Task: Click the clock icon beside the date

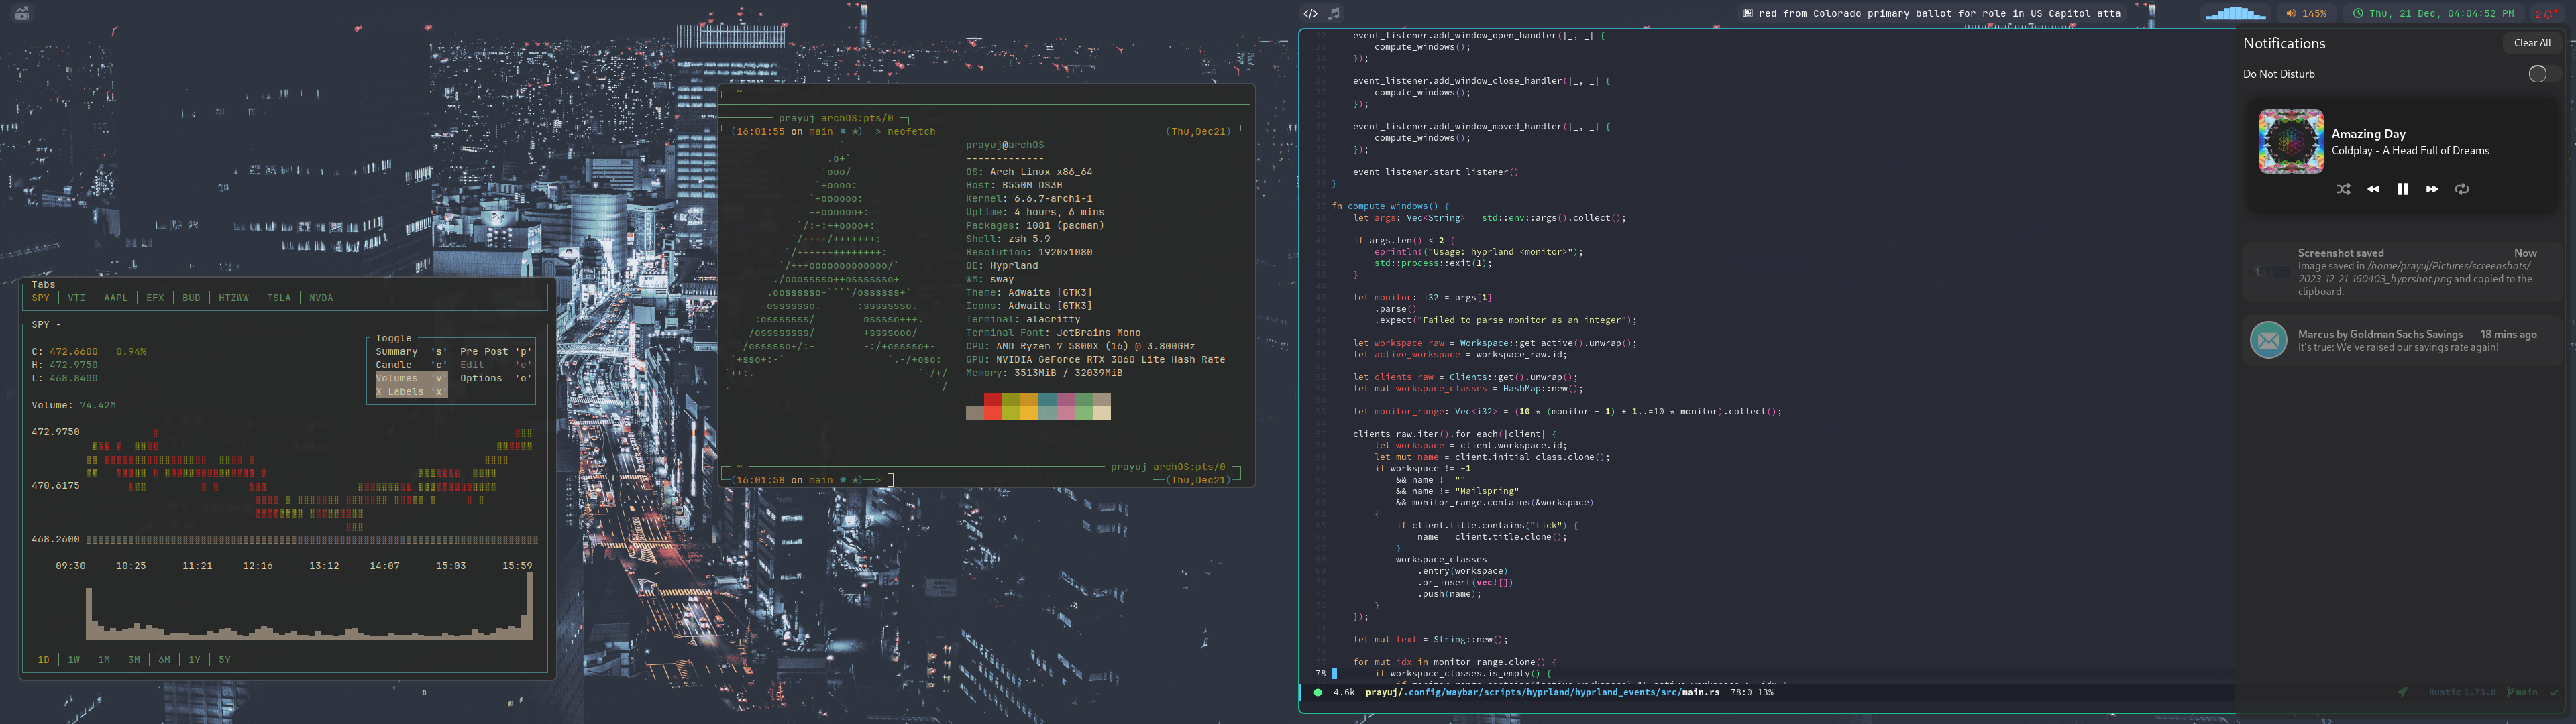Action: [x=2357, y=14]
